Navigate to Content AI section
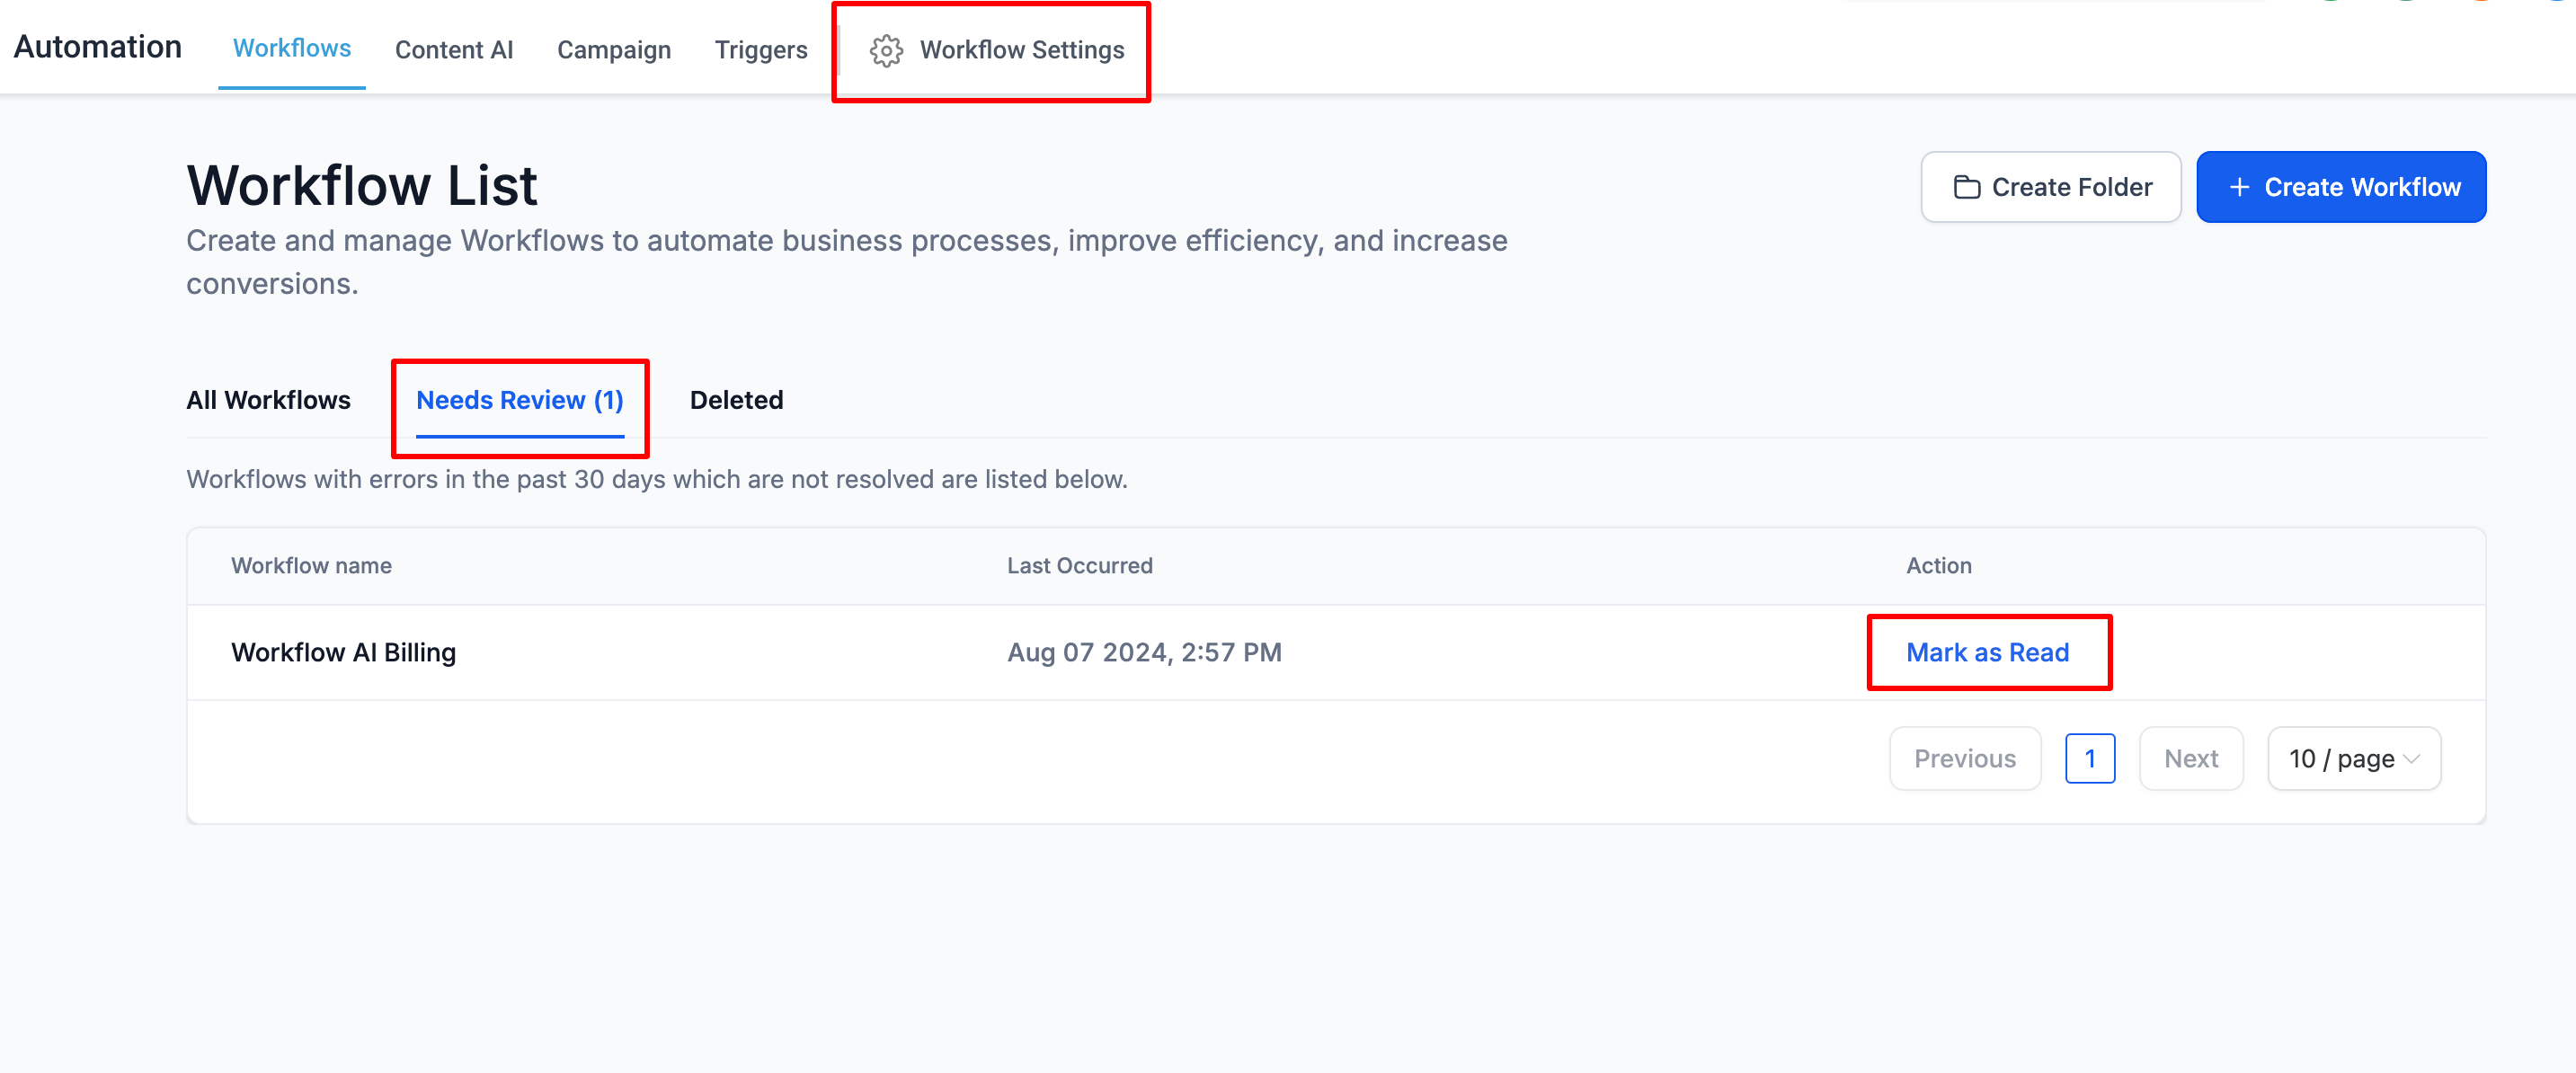Image resolution: width=2576 pixels, height=1073 pixels. click(453, 49)
